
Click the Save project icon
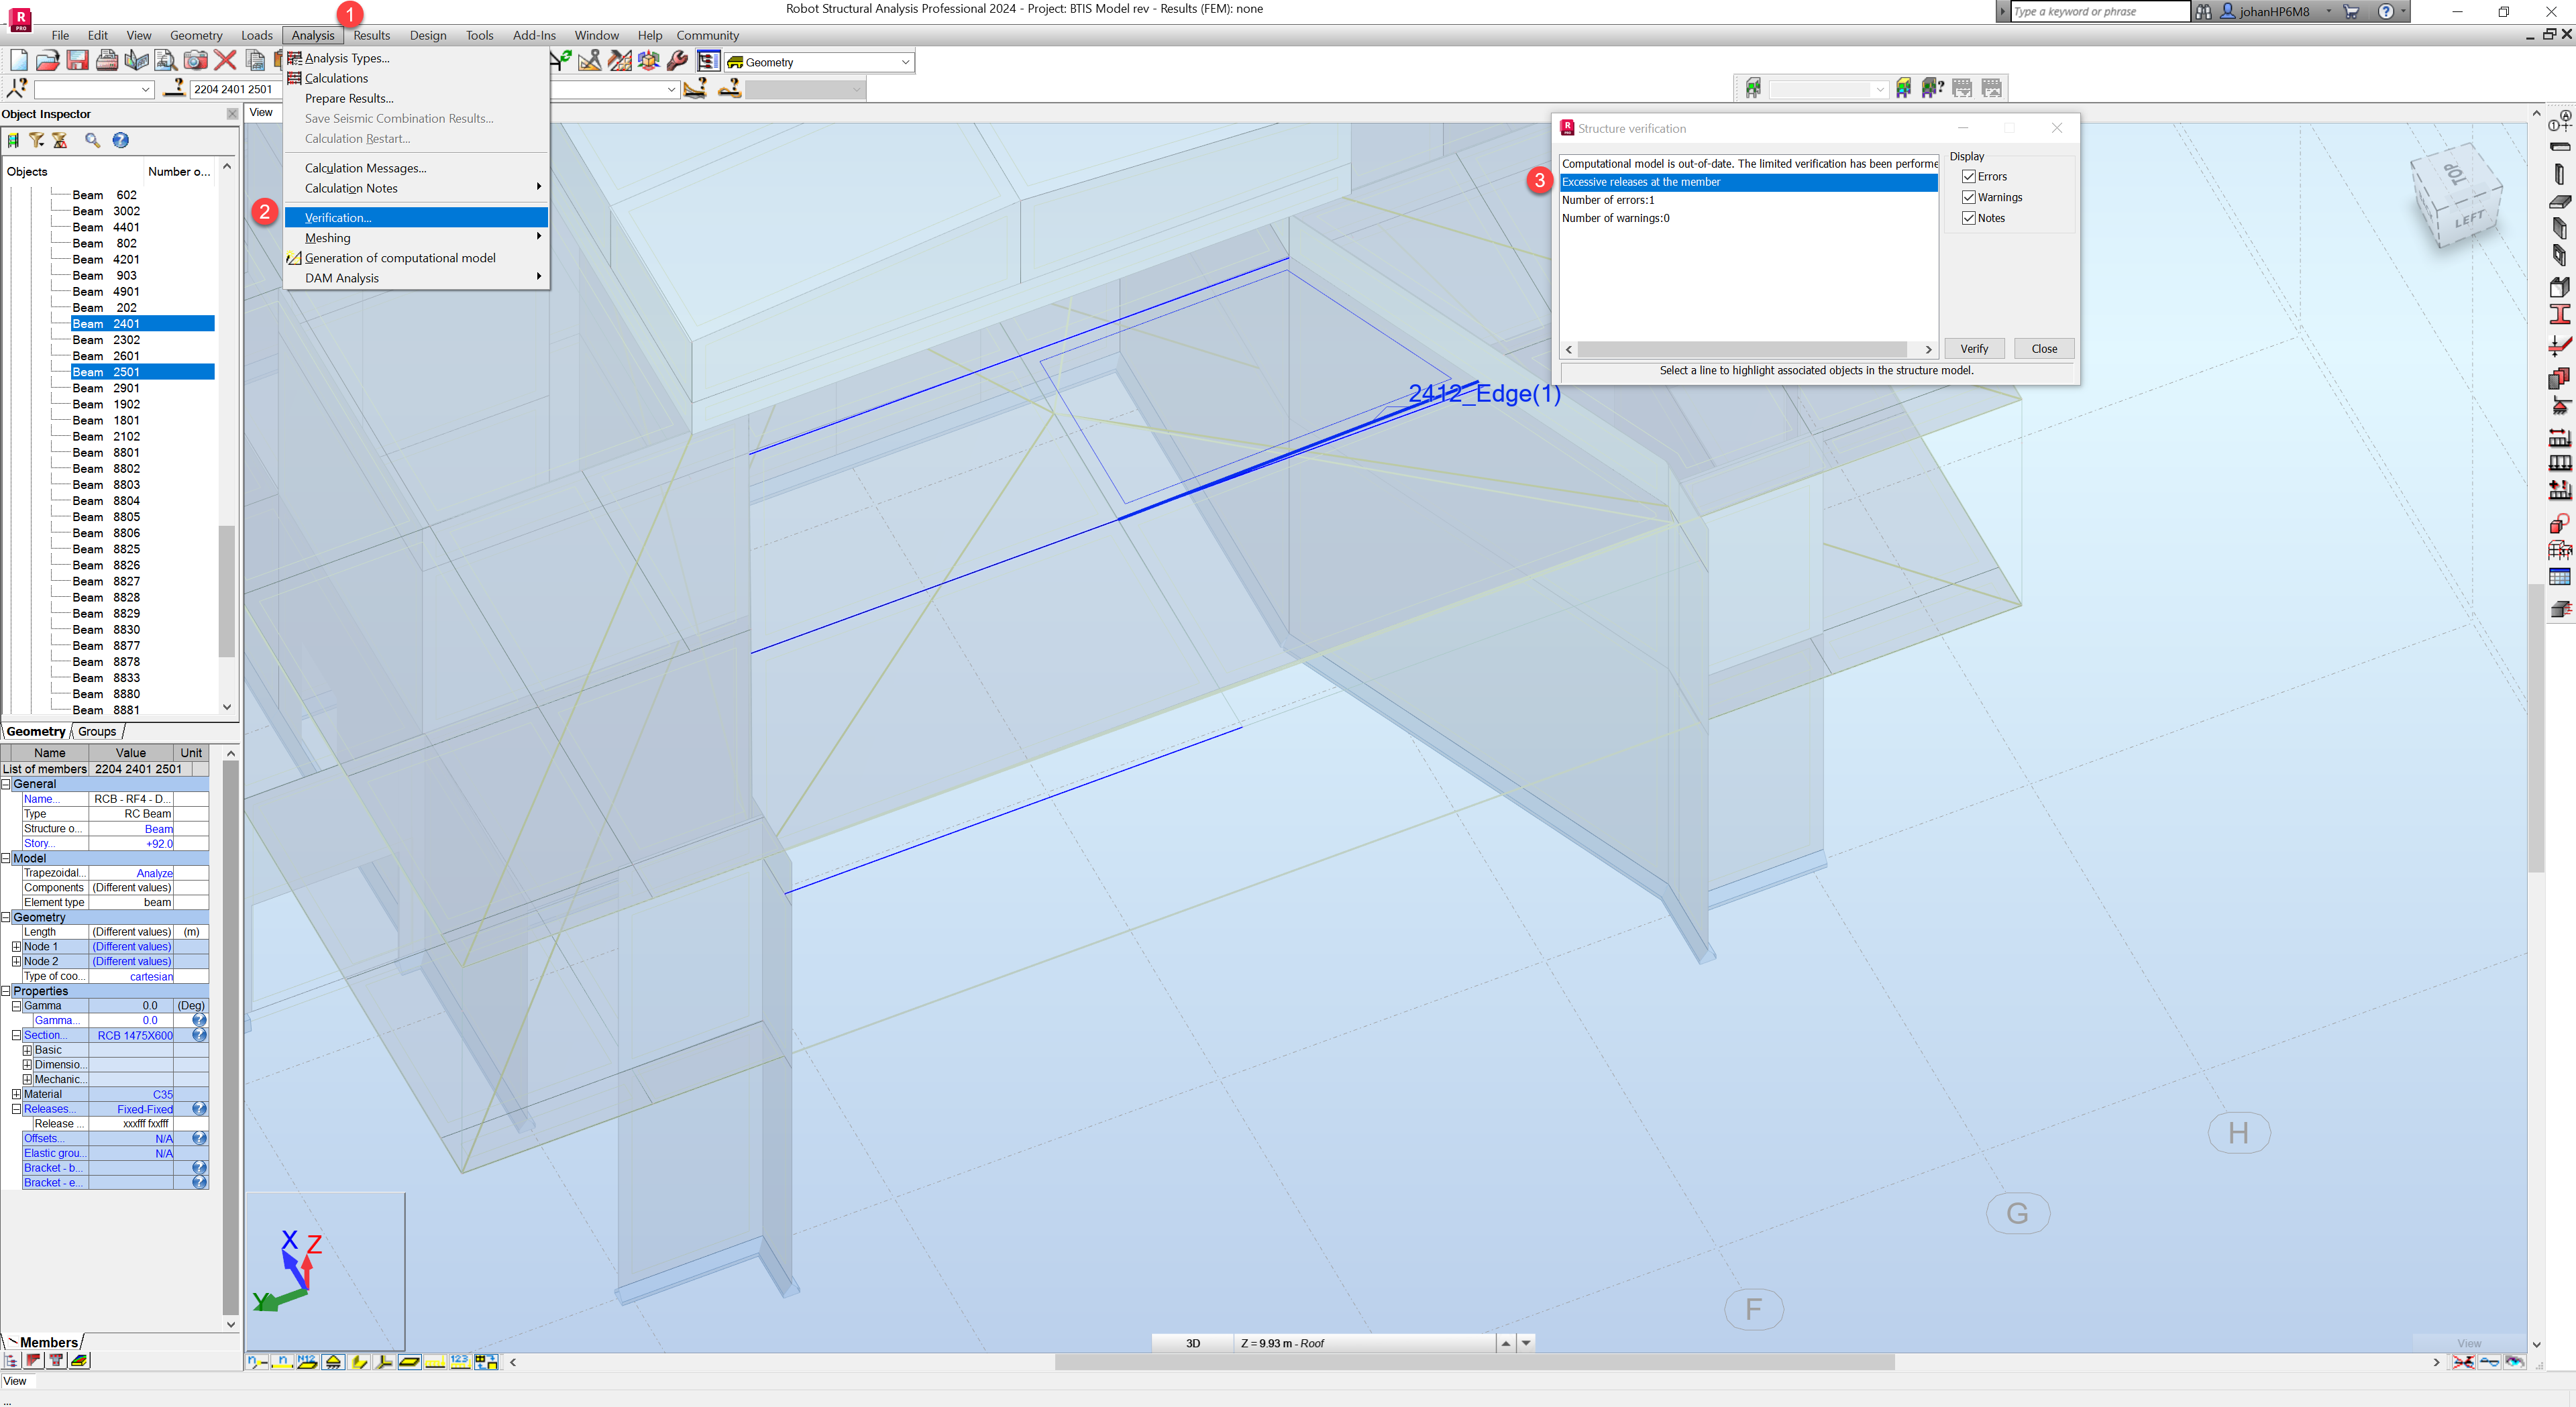tap(77, 60)
